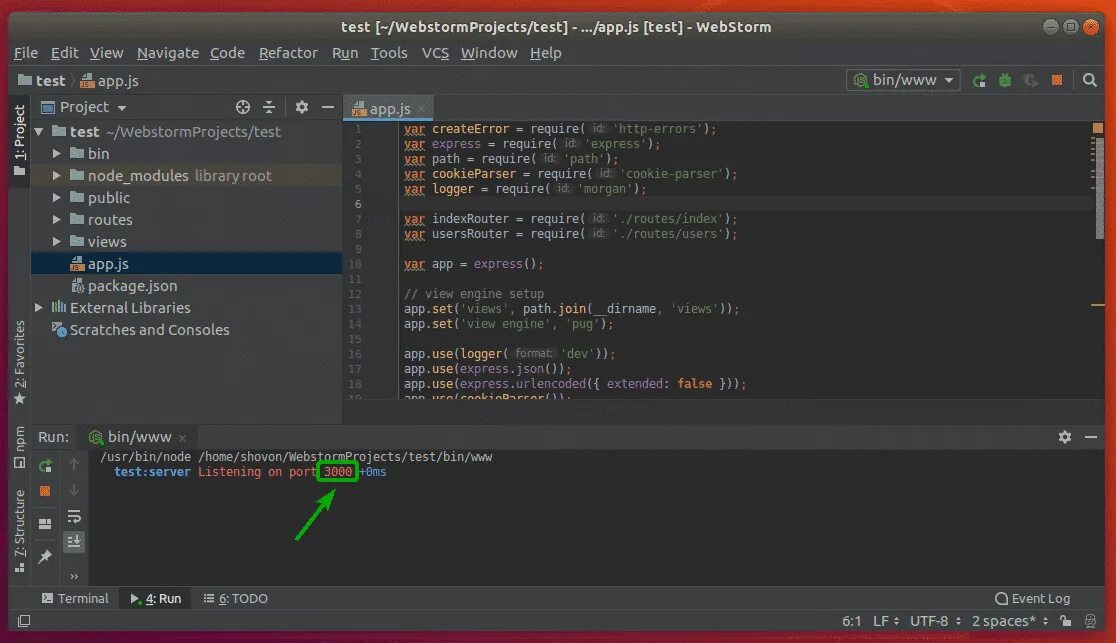Open the Navigate menu
The height and width of the screenshot is (643, 1116).
coord(167,53)
